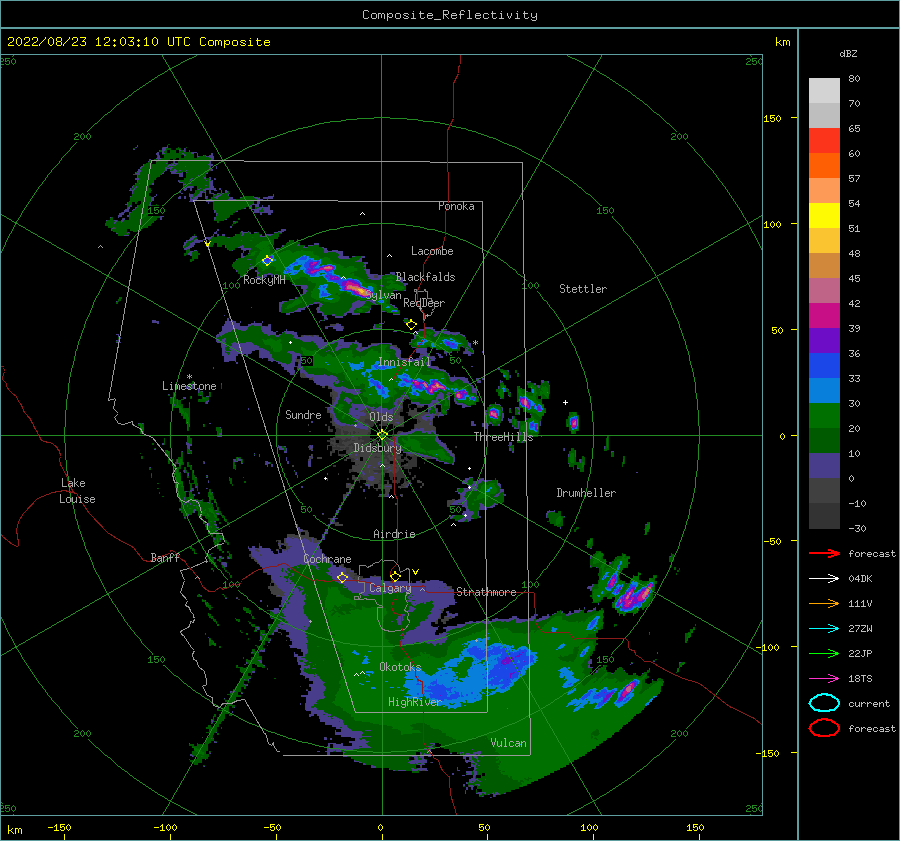Select the purple 36–39 dBZ swatch
900x841 pixels.
click(x=824, y=341)
